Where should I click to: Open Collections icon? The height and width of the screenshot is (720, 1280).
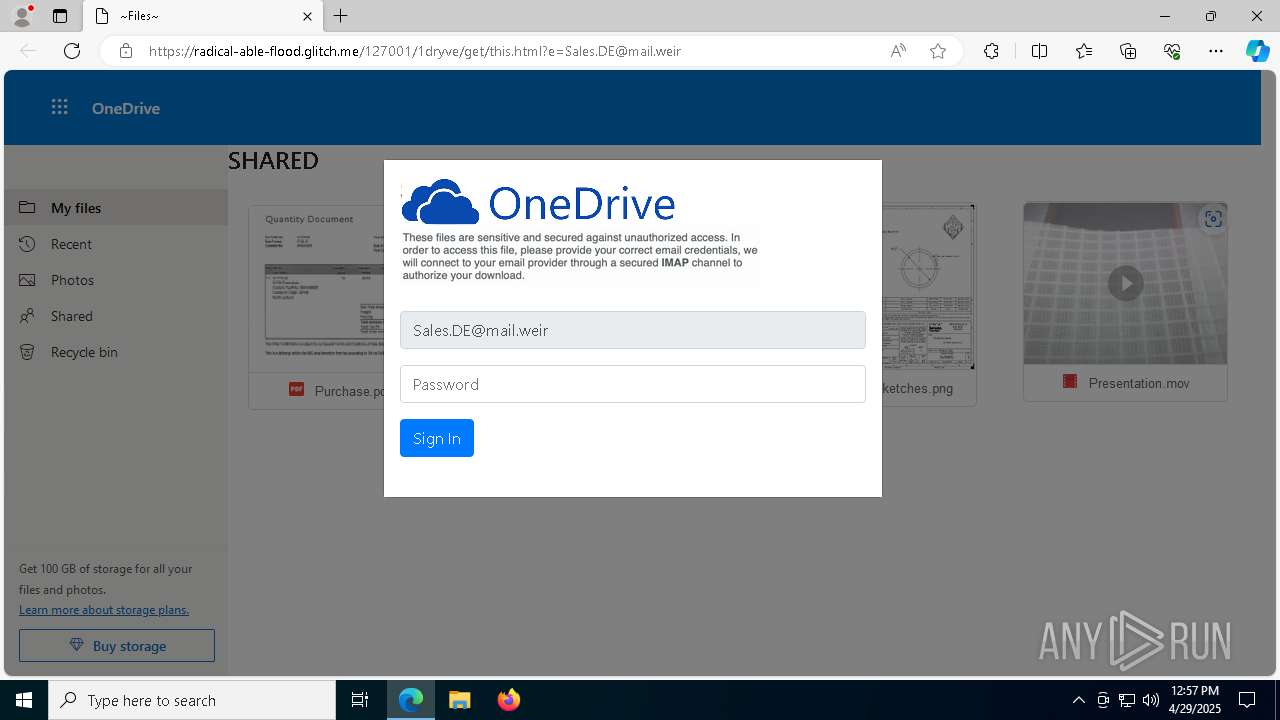click(x=1128, y=51)
